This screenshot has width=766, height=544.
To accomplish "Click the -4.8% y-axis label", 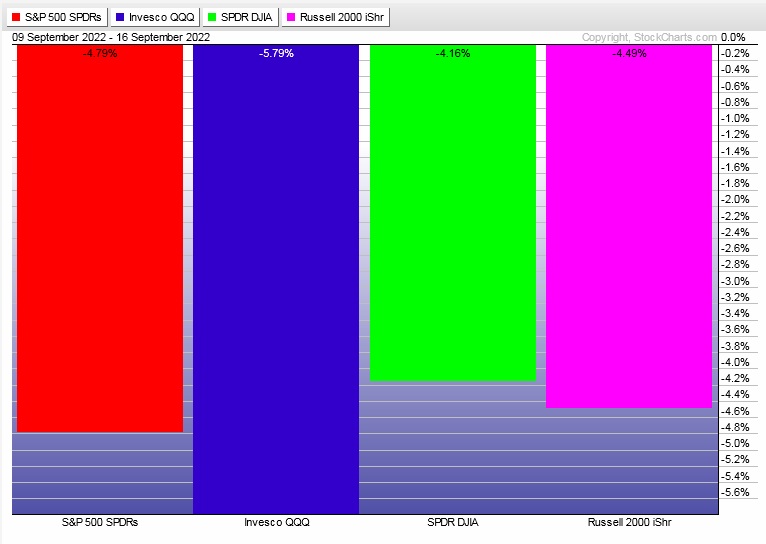I will [x=735, y=427].
